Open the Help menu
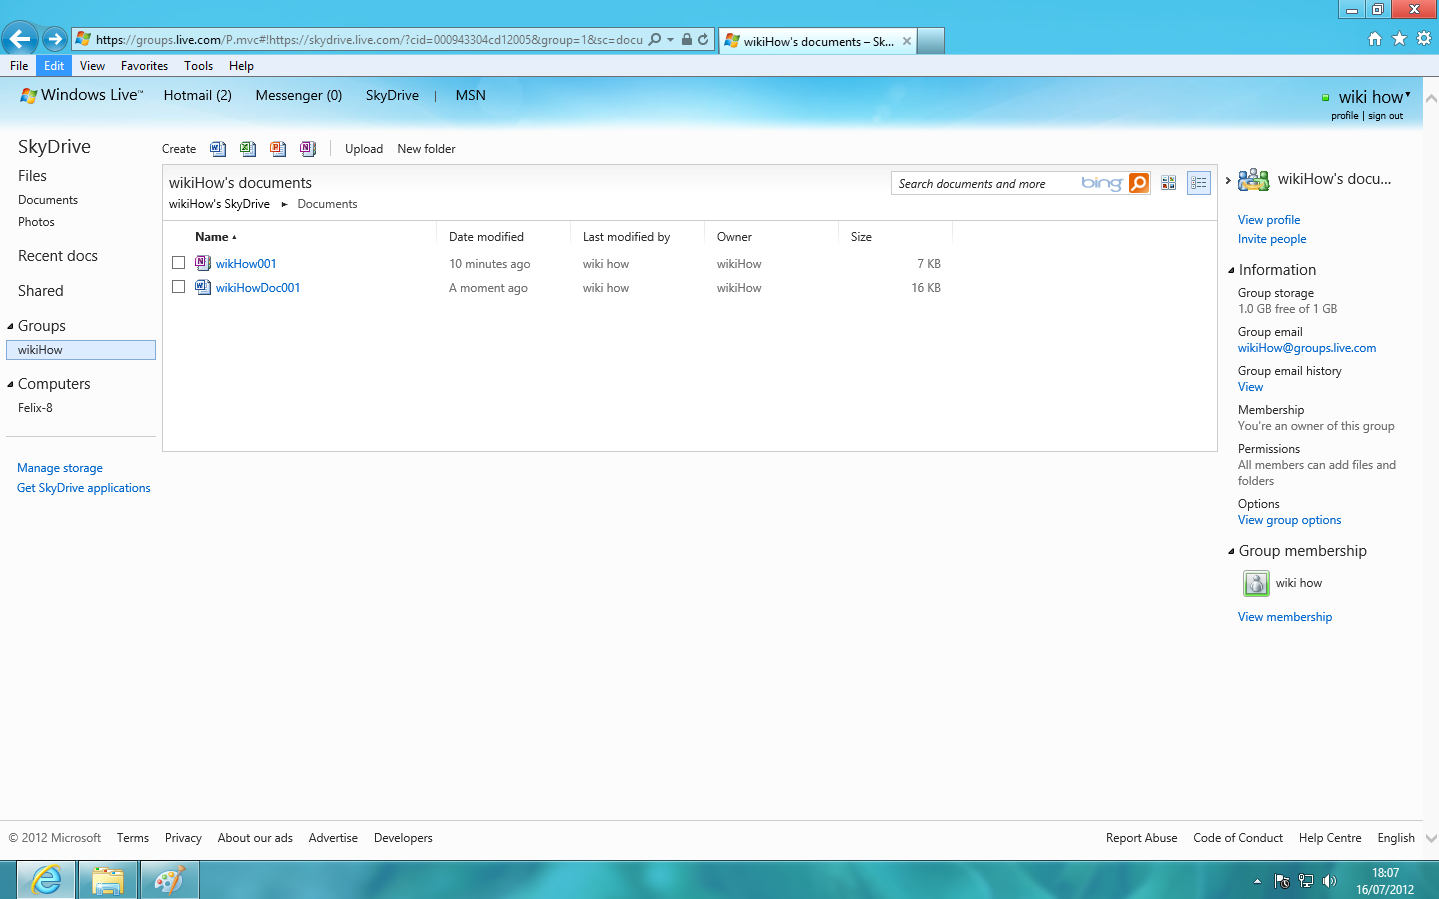The width and height of the screenshot is (1439, 899). point(241,66)
